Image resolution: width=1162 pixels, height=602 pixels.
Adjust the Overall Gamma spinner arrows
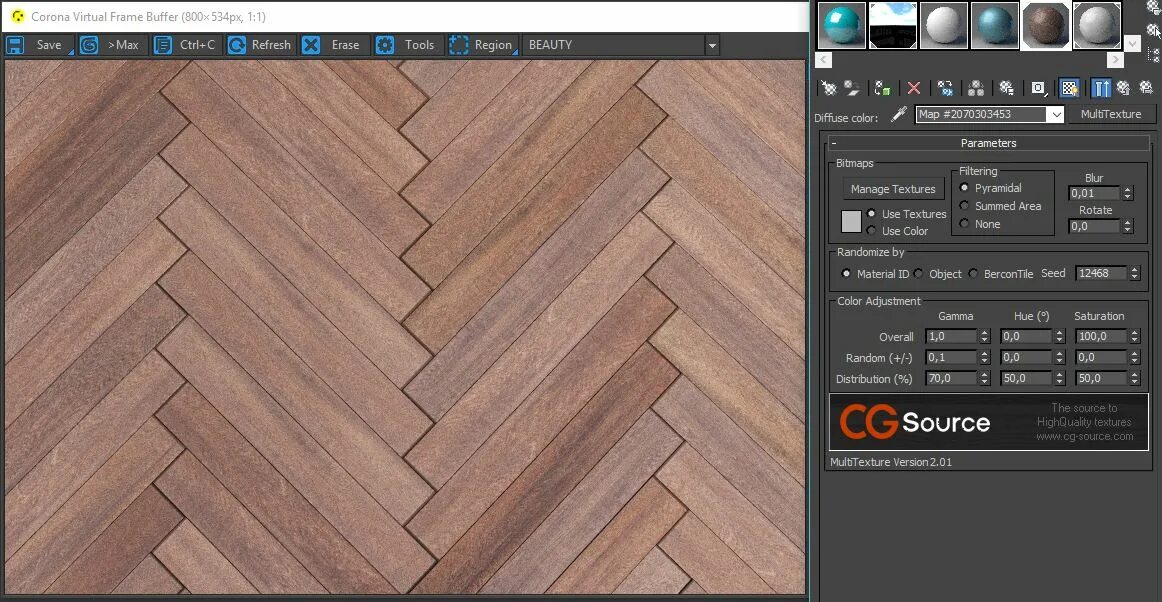point(985,337)
